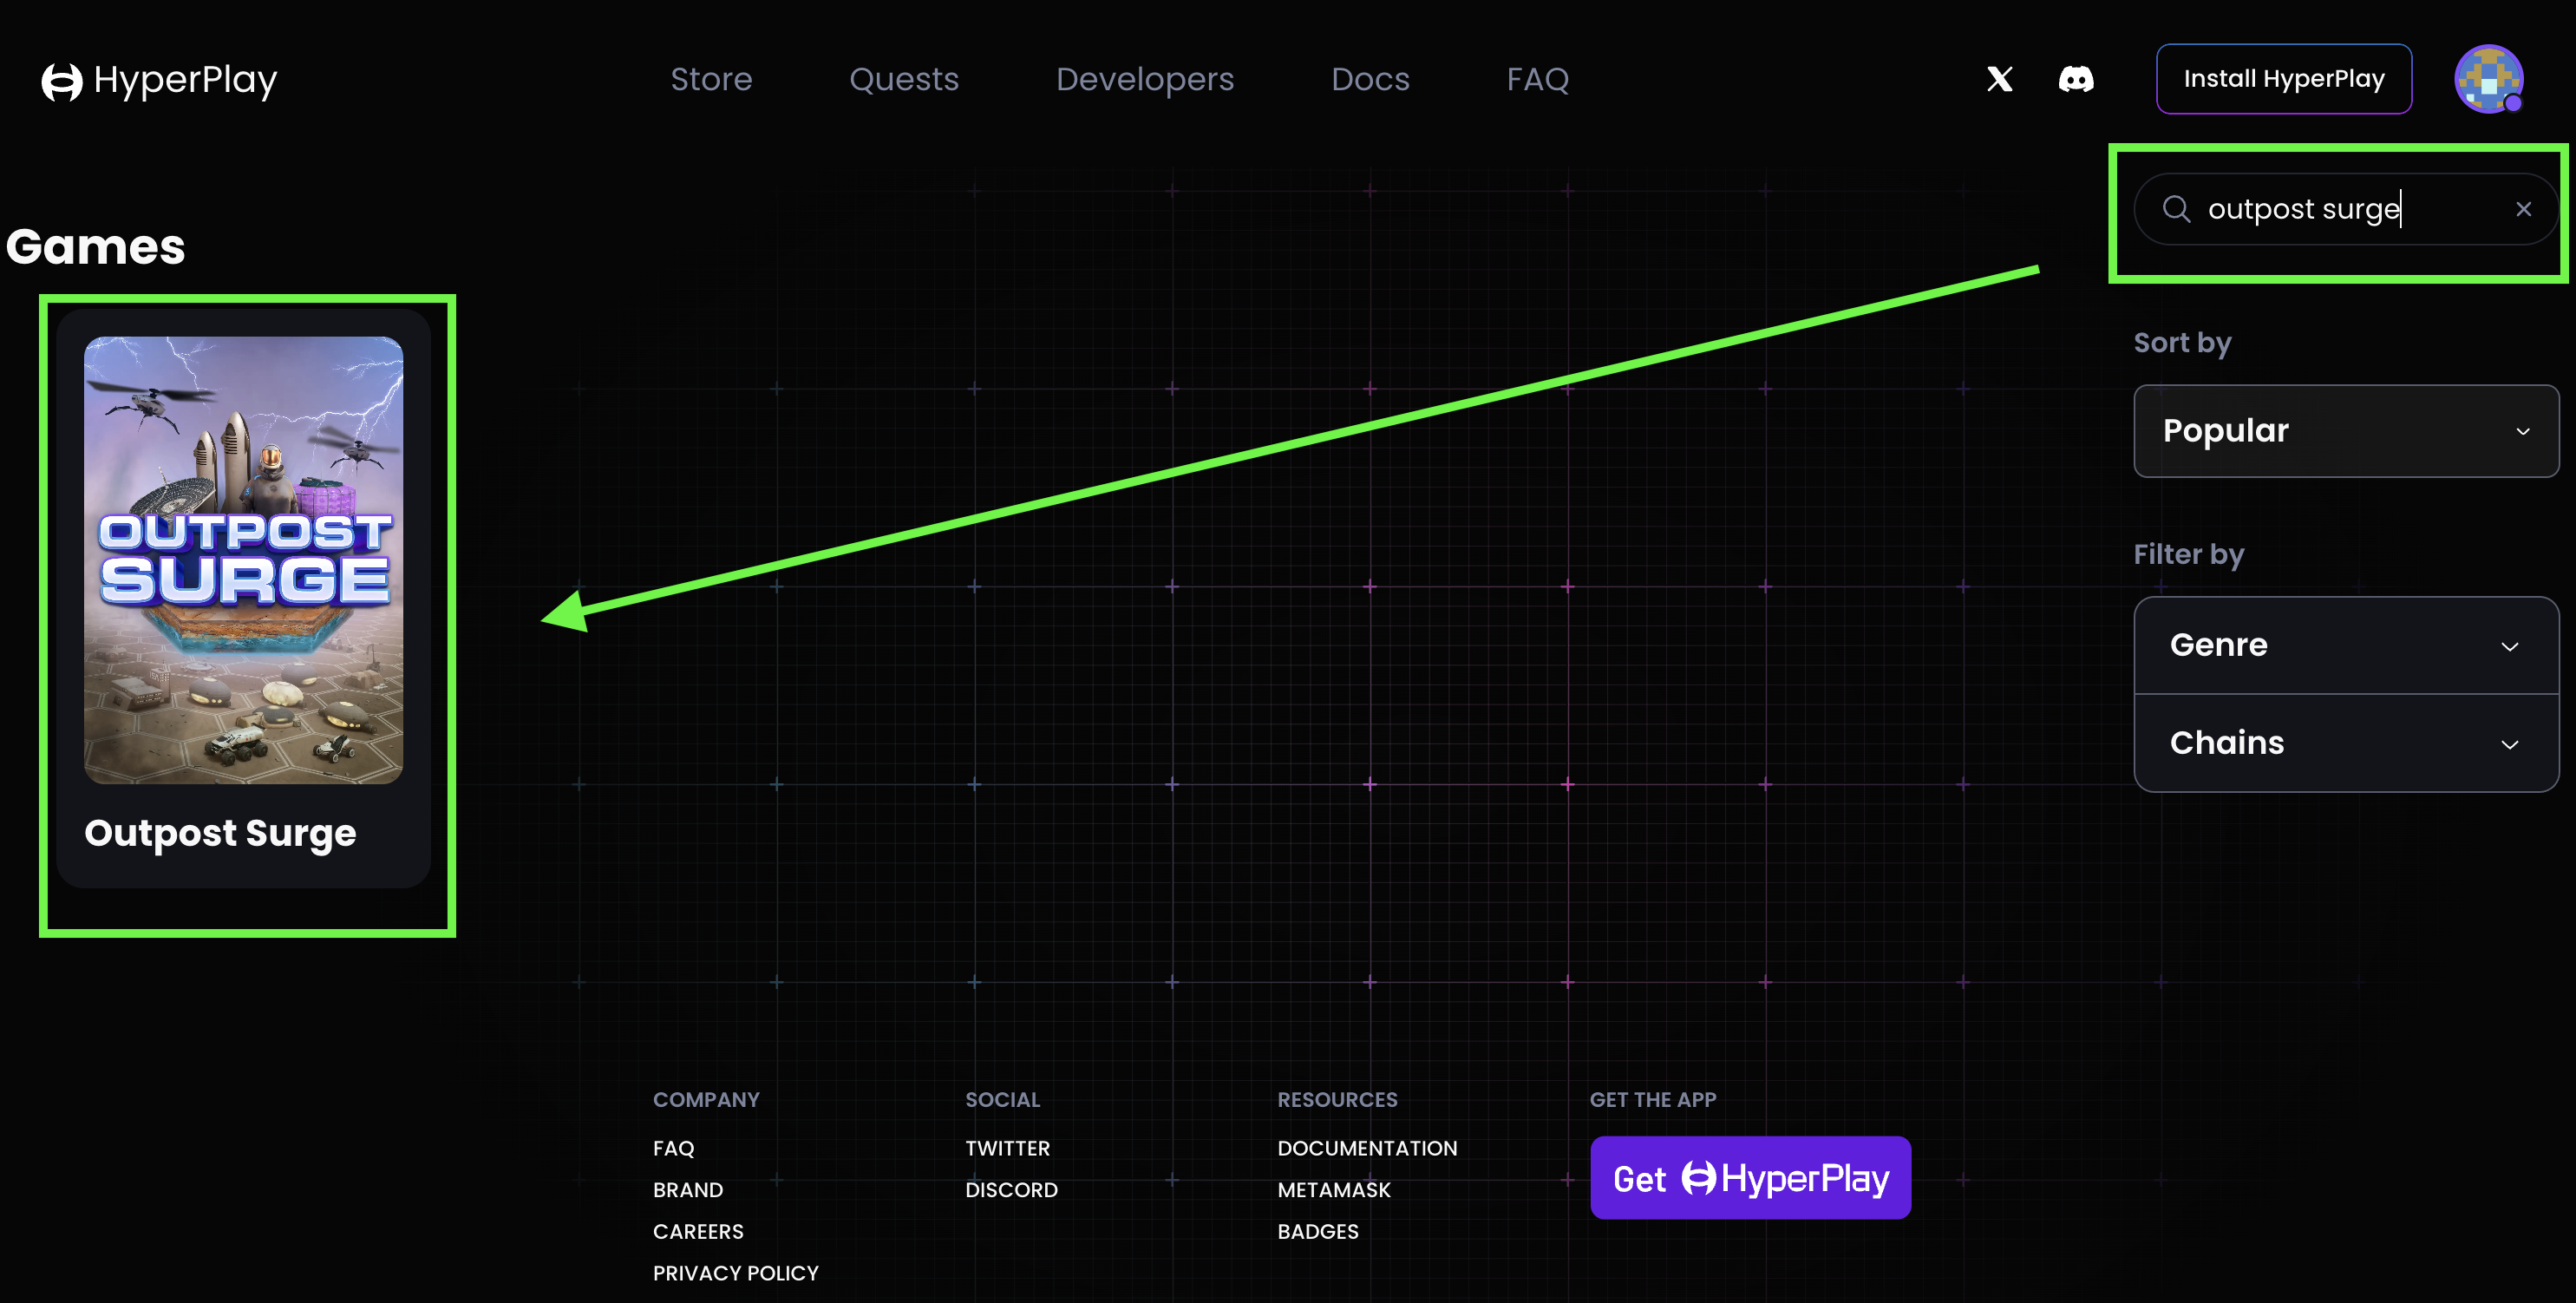Clear the search field with the X icon
The width and height of the screenshot is (2576, 1303).
point(2523,209)
